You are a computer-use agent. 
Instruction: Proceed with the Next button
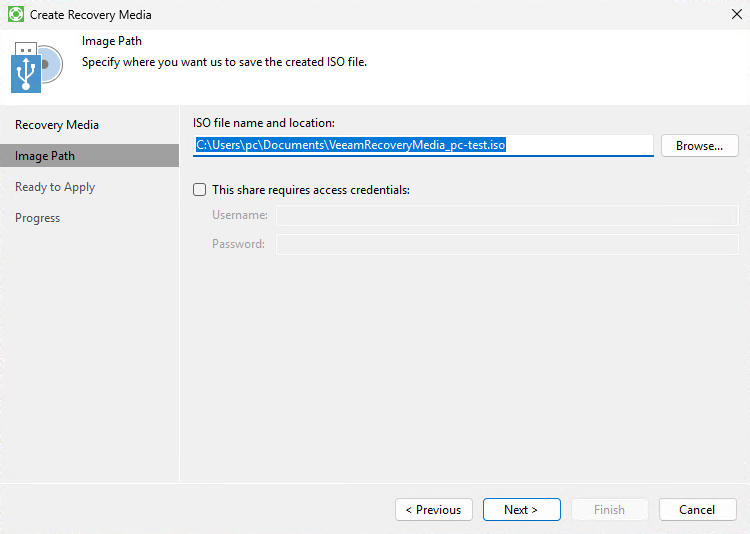[x=521, y=510]
